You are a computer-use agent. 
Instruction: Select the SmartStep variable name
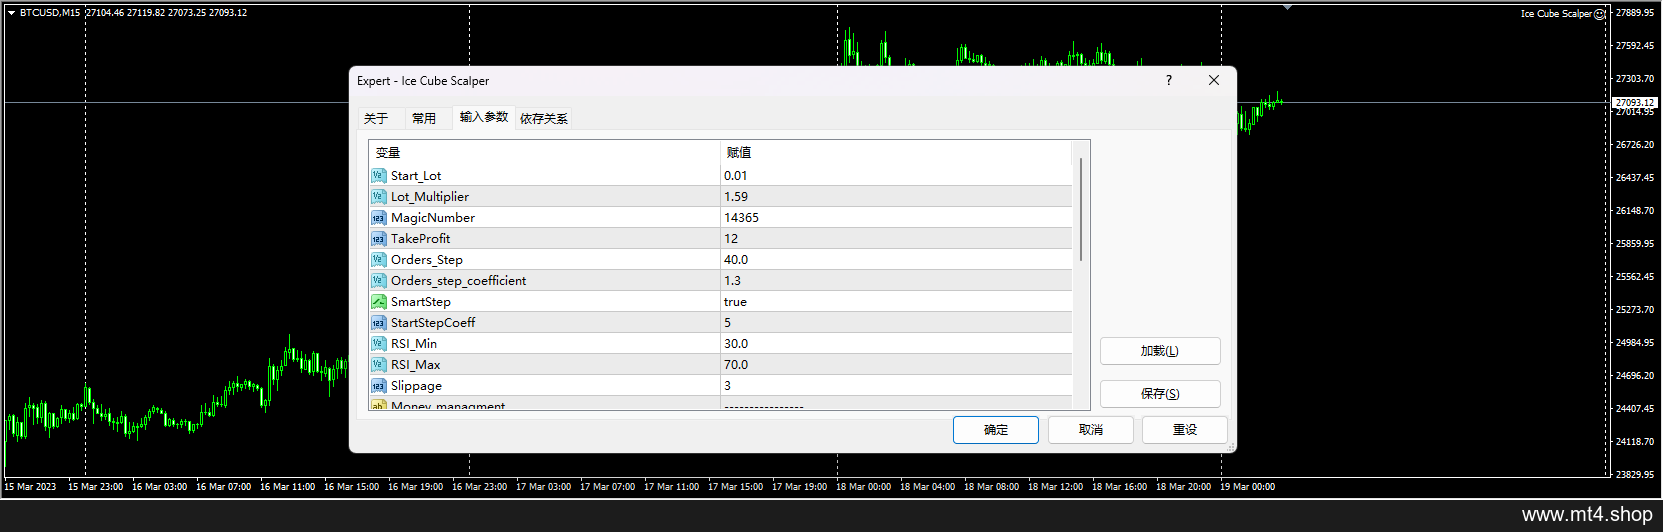[421, 302]
